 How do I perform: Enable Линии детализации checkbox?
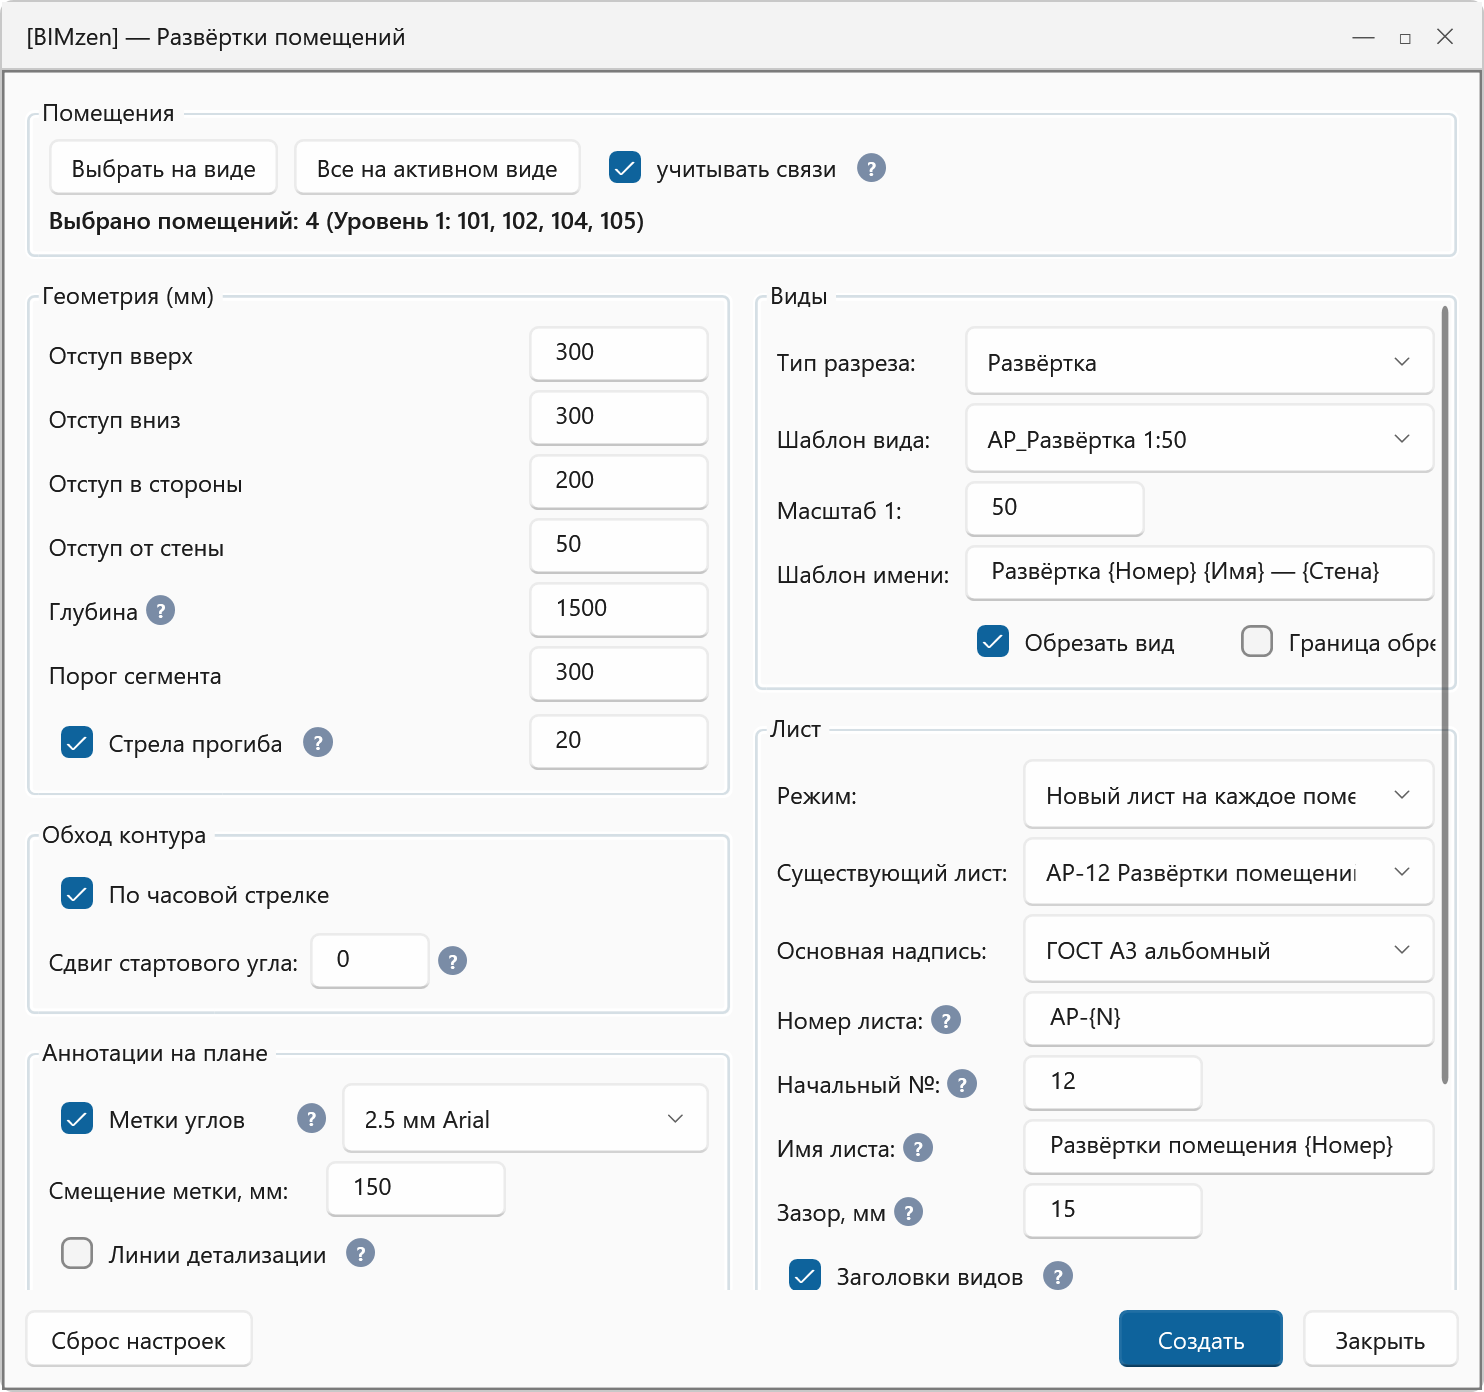(77, 1253)
